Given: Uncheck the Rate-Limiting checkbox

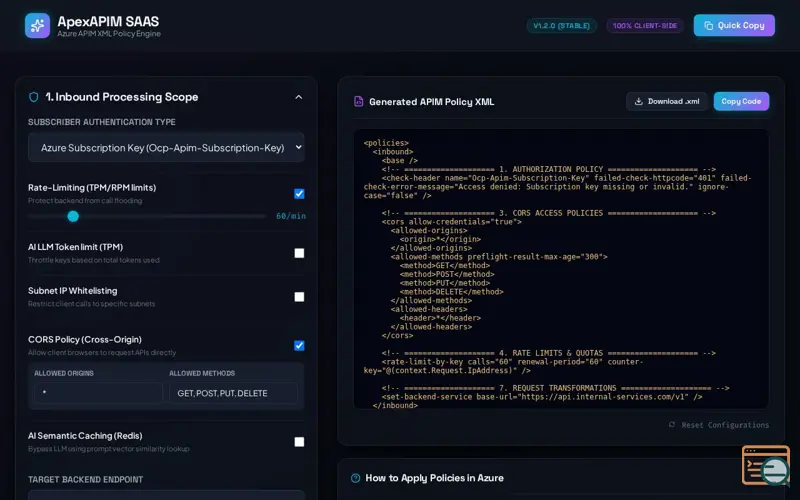Looking at the screenshot, I should pos(299,194).
